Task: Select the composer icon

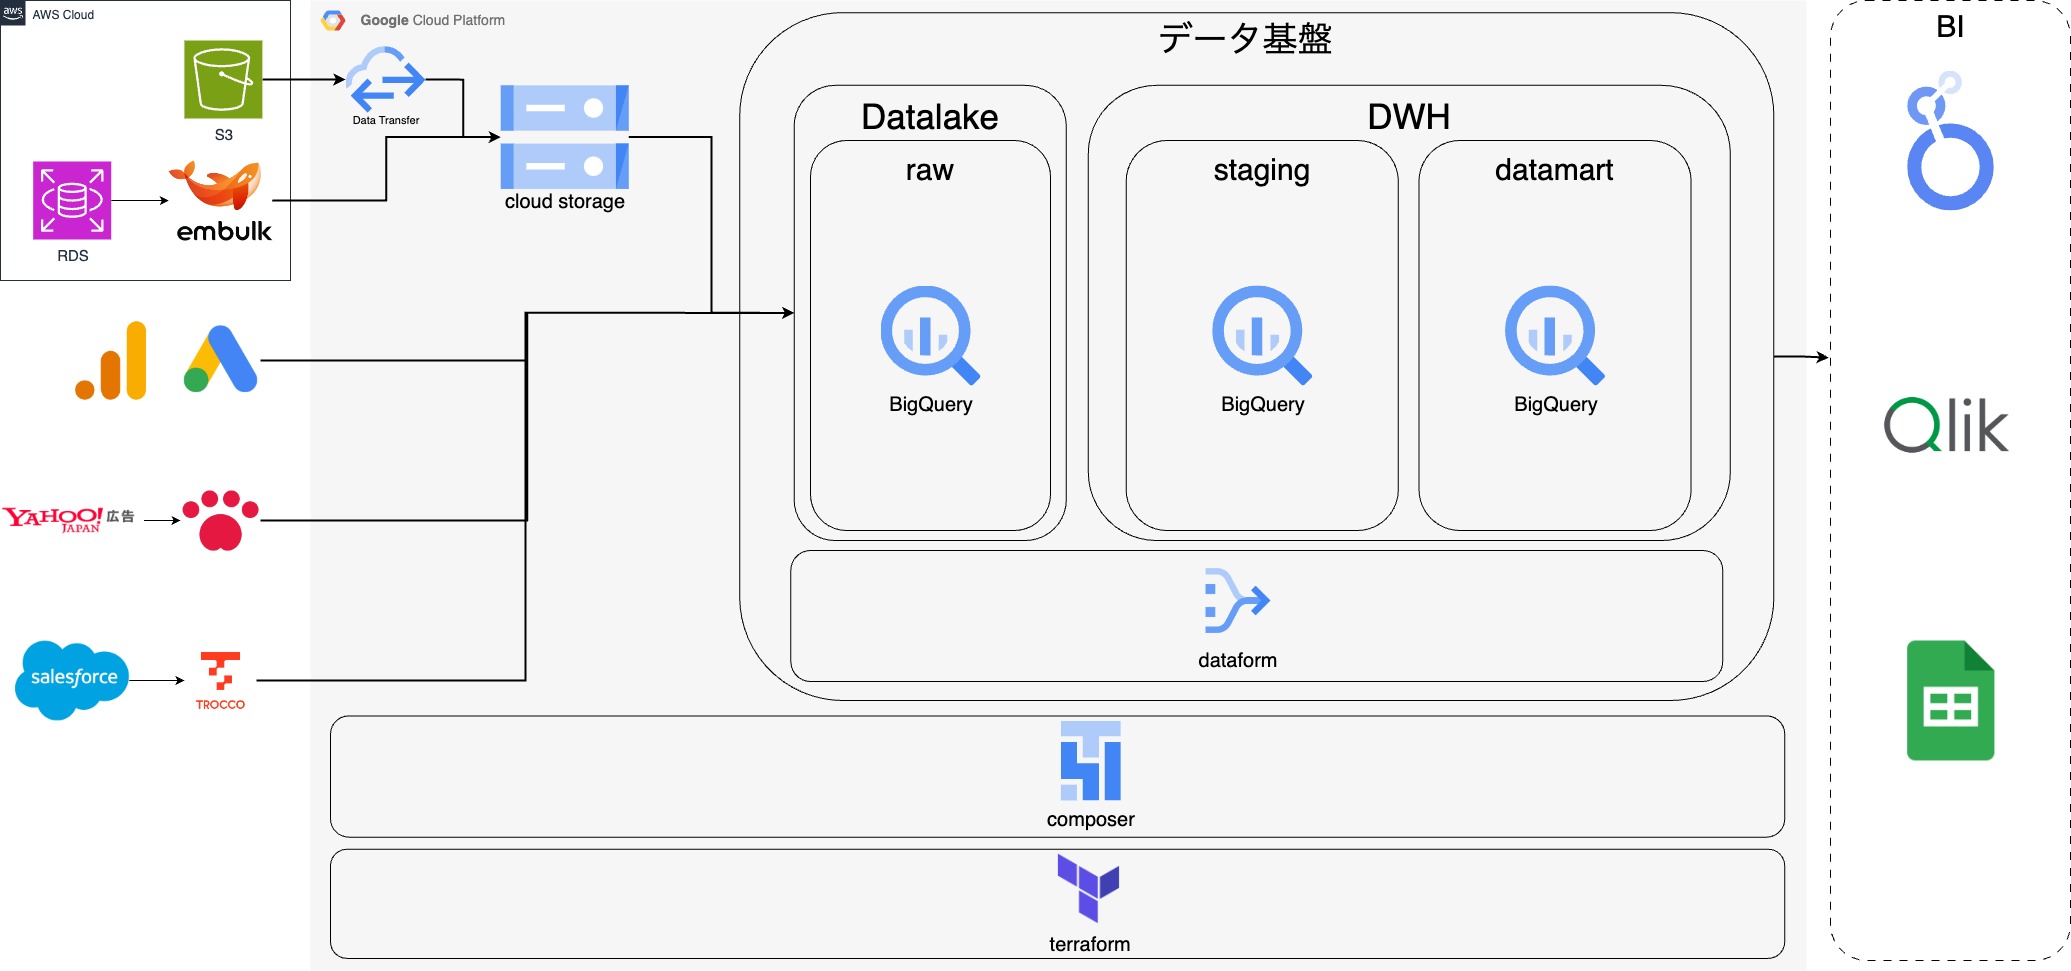Action: 1090,761
